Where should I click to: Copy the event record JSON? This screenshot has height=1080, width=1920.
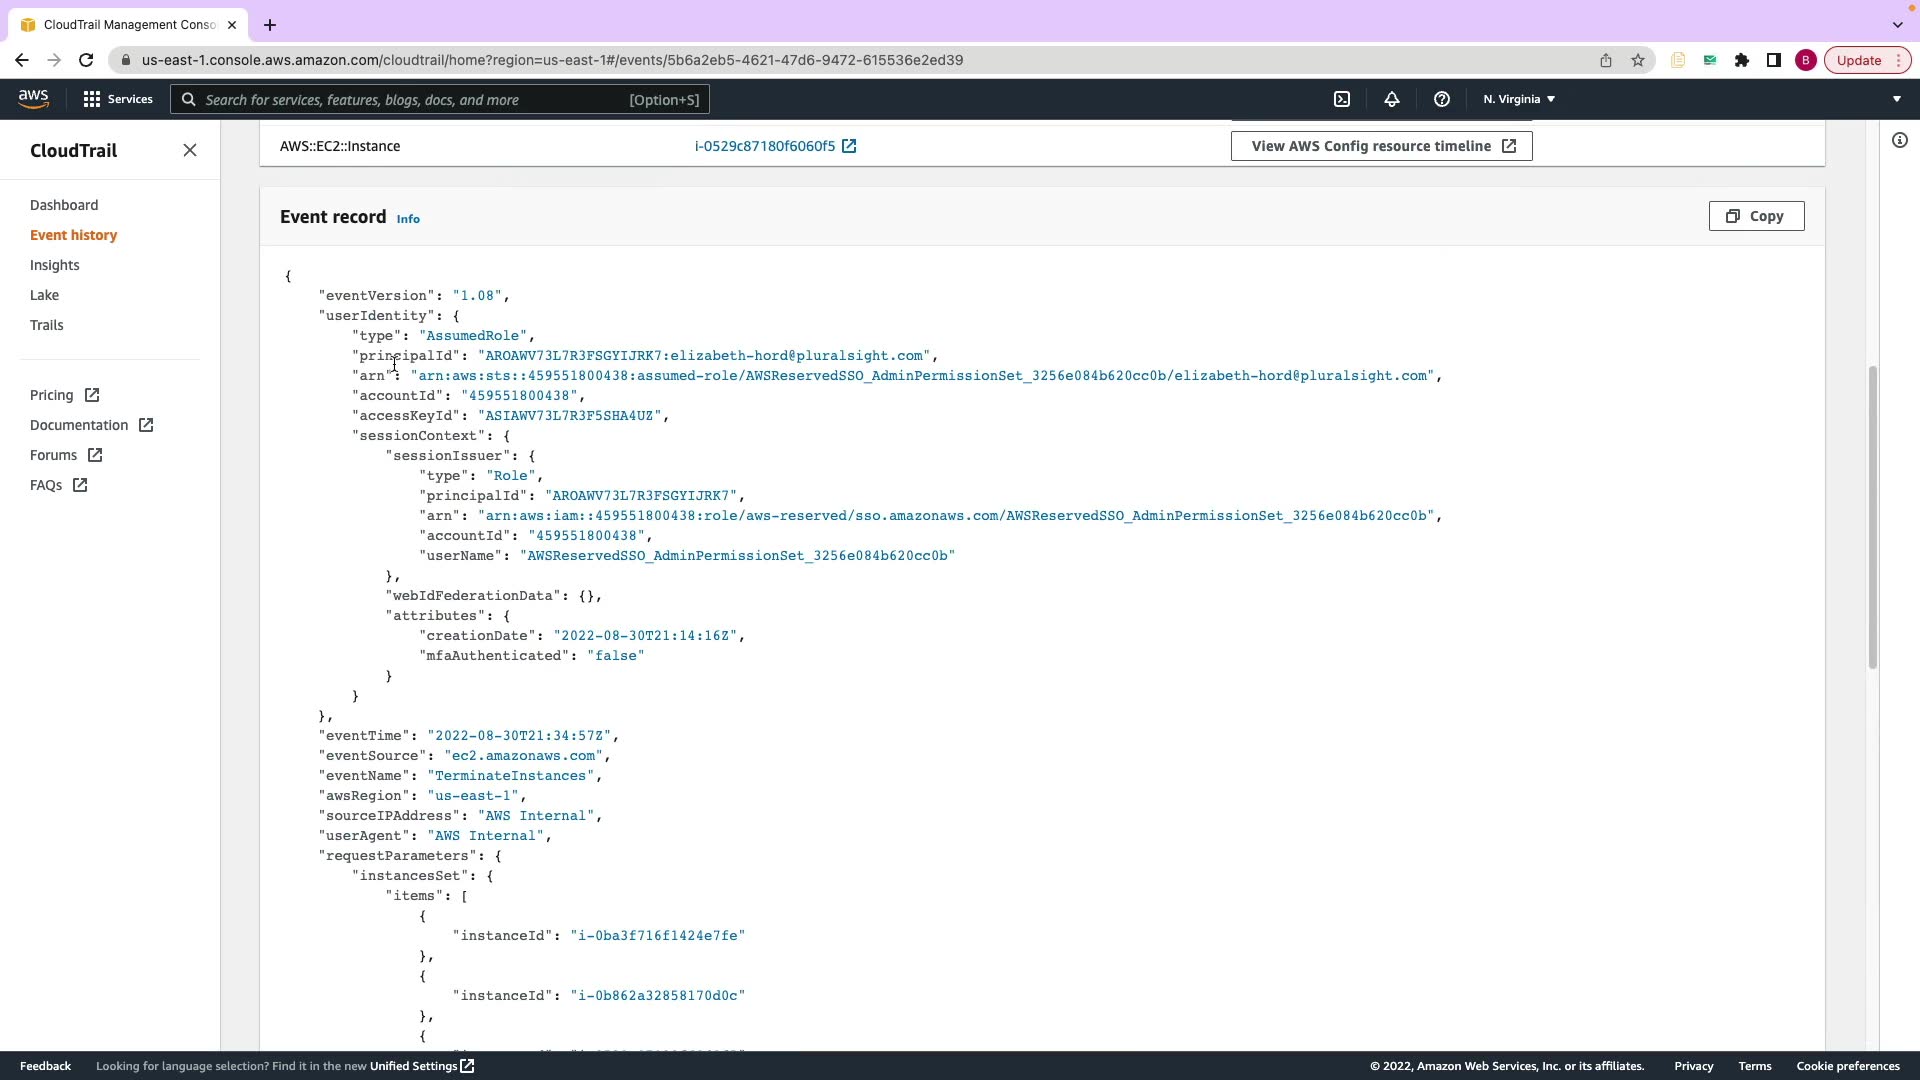coord(1756,216)
